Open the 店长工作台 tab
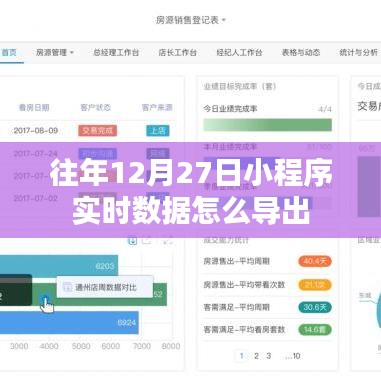The width and height of the screenshot is (381, 381). pos(178,52)
